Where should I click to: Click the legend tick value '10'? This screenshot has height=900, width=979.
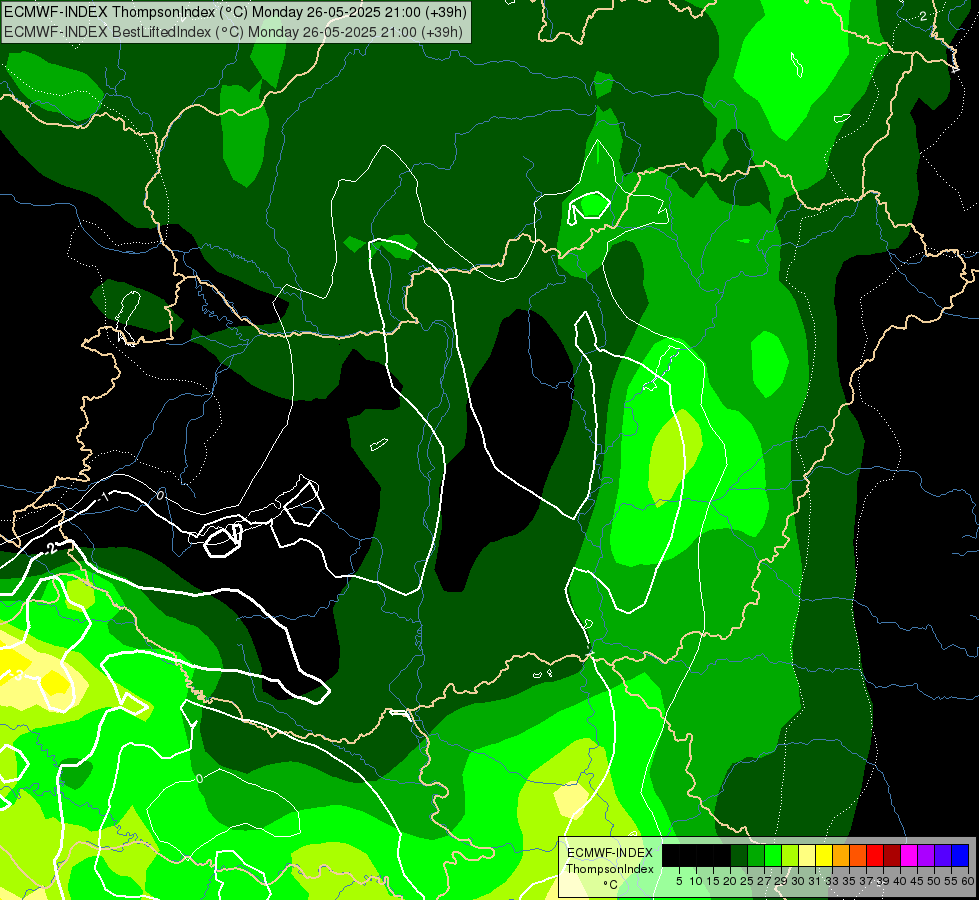coord(696,881)
